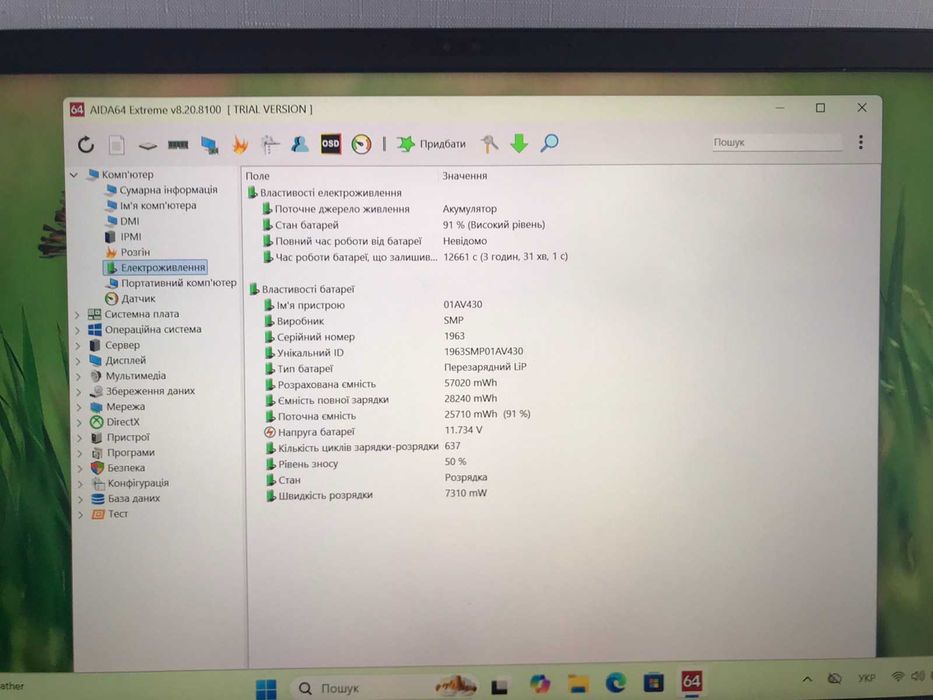Open Microsoft Store from taskbar
This screenshot has height=700, width=933.
coord(653,682)
